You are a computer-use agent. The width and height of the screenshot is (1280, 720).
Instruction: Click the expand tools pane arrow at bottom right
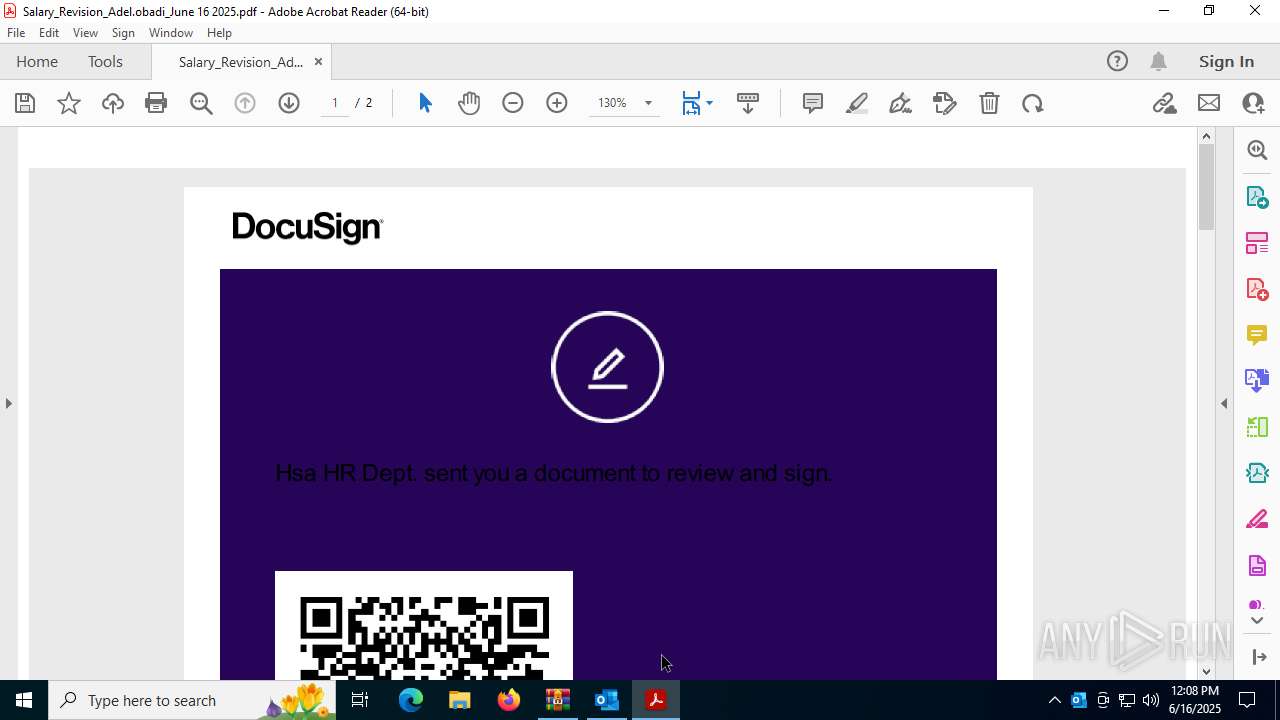[1259, 657]
